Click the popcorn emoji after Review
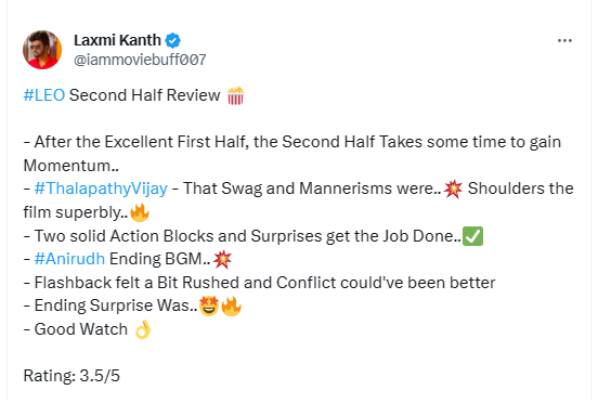 coord(235,97)
